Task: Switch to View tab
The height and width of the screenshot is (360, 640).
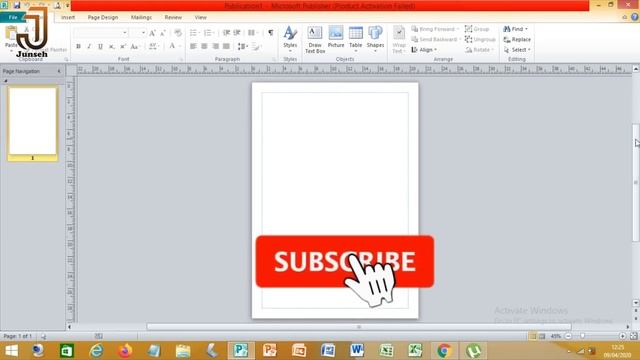Action: coord(200,18)
